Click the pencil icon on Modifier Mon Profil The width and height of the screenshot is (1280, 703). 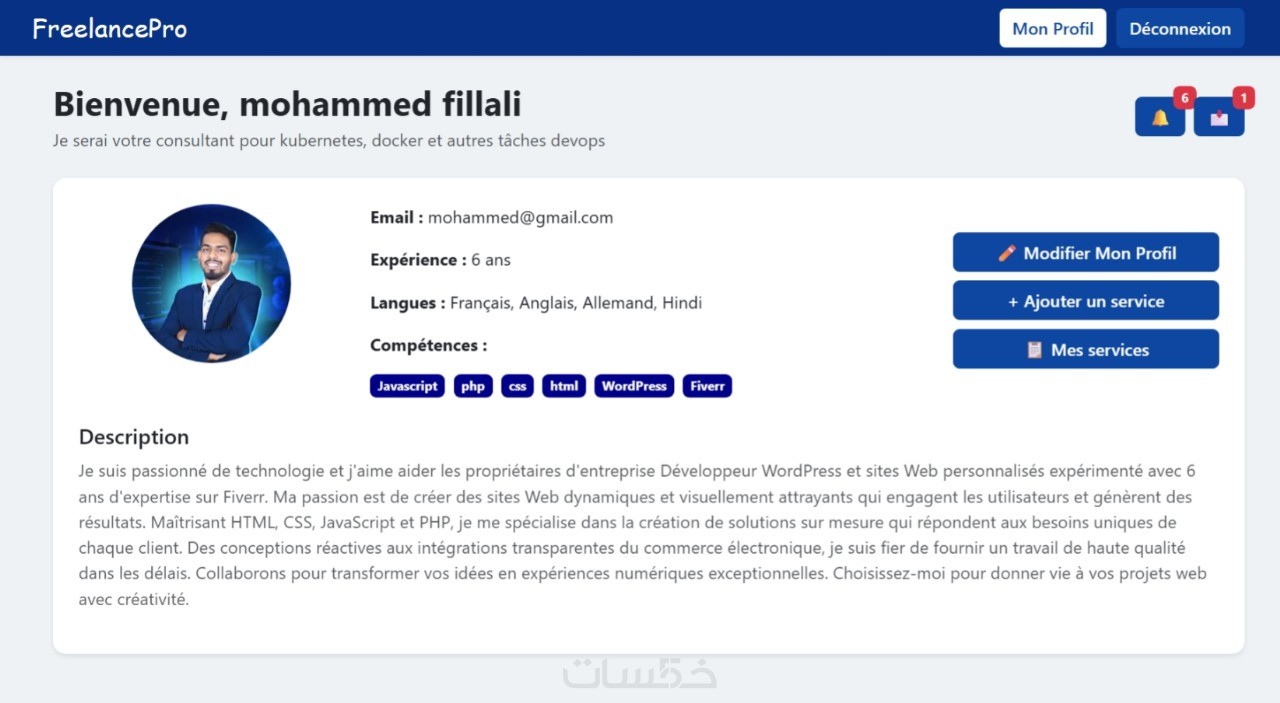(1007, 253)
